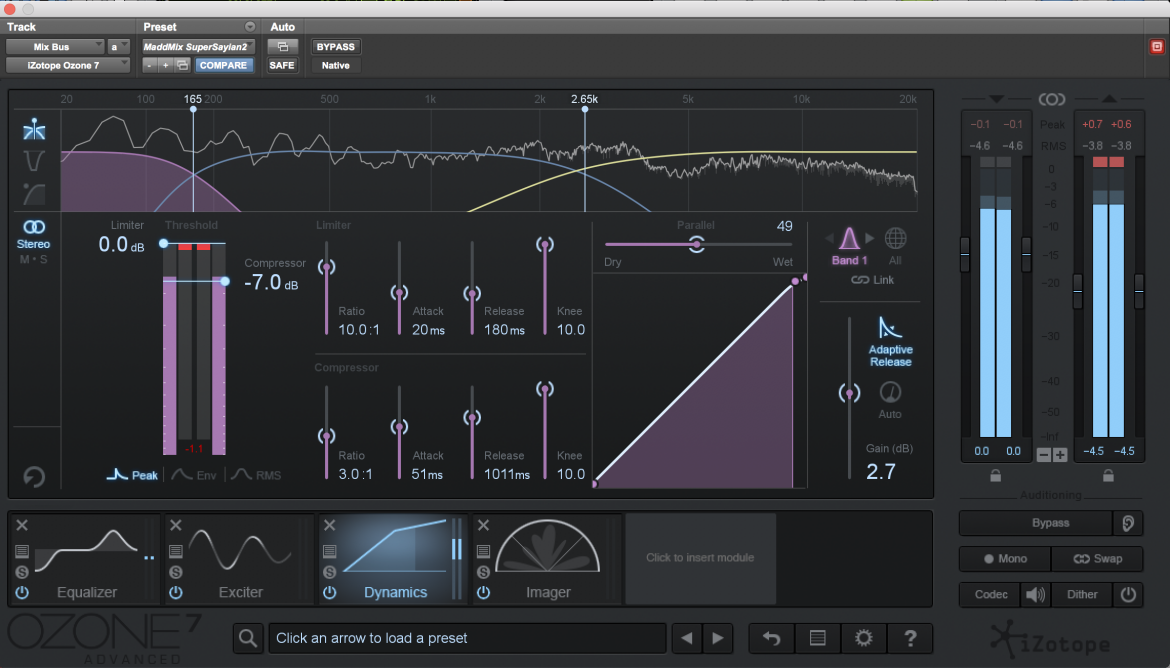Click the COMPARE button
Image resolution: width=1170 pixels, height=668 pixels.
point(223,65)
